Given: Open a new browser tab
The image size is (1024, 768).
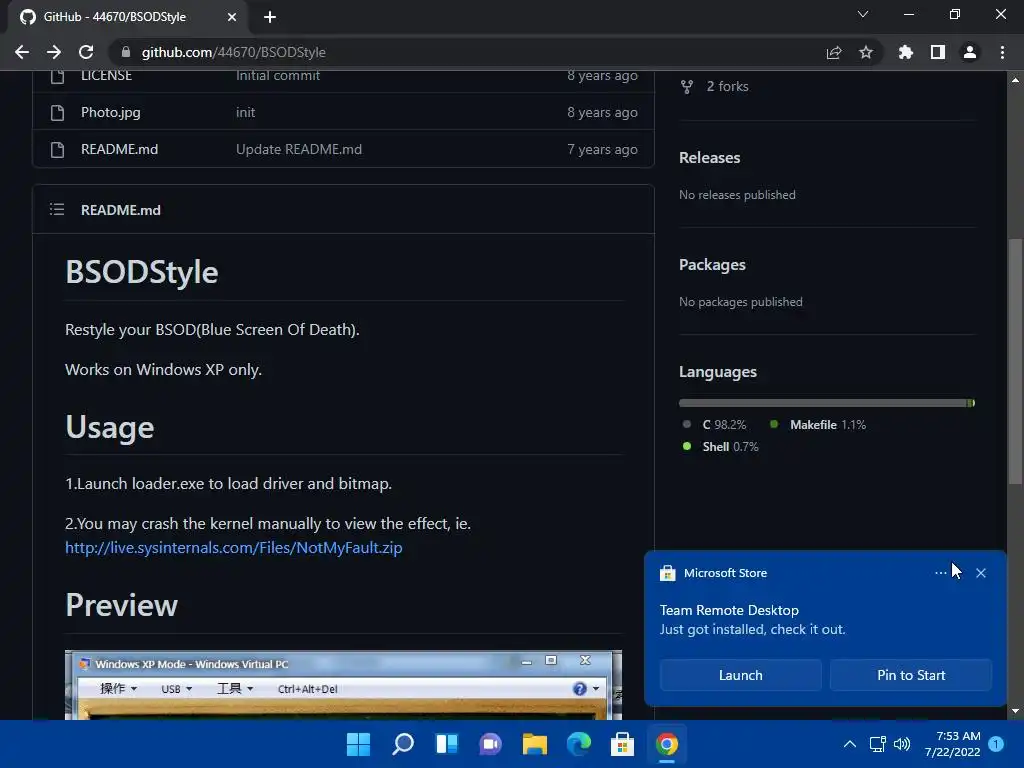Looking at the screenshot, I should (x=270, y=17).
